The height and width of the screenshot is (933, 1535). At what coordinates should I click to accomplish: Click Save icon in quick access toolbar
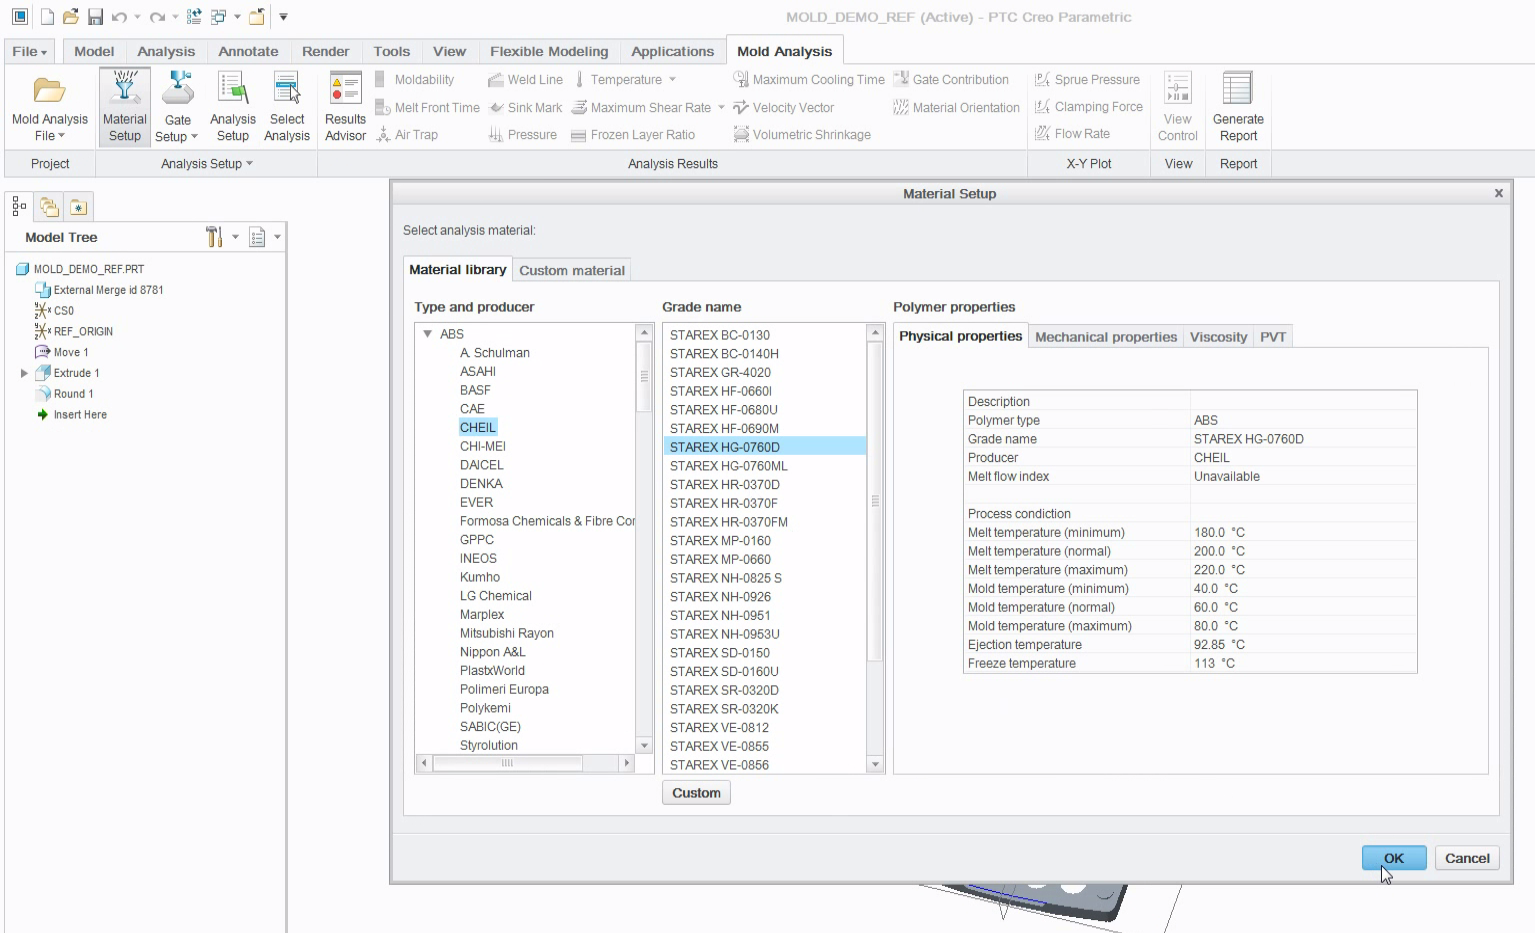(95, 17)
